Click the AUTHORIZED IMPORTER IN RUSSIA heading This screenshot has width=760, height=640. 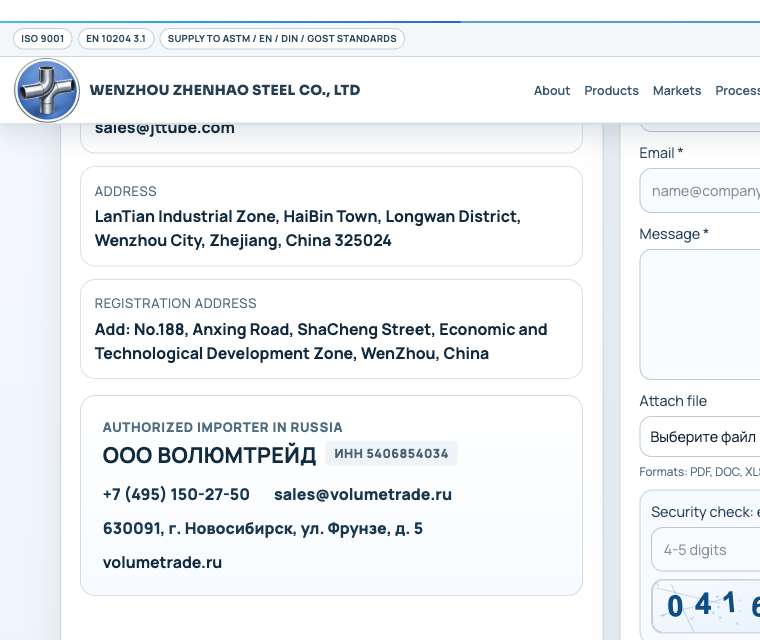[222, 427]
